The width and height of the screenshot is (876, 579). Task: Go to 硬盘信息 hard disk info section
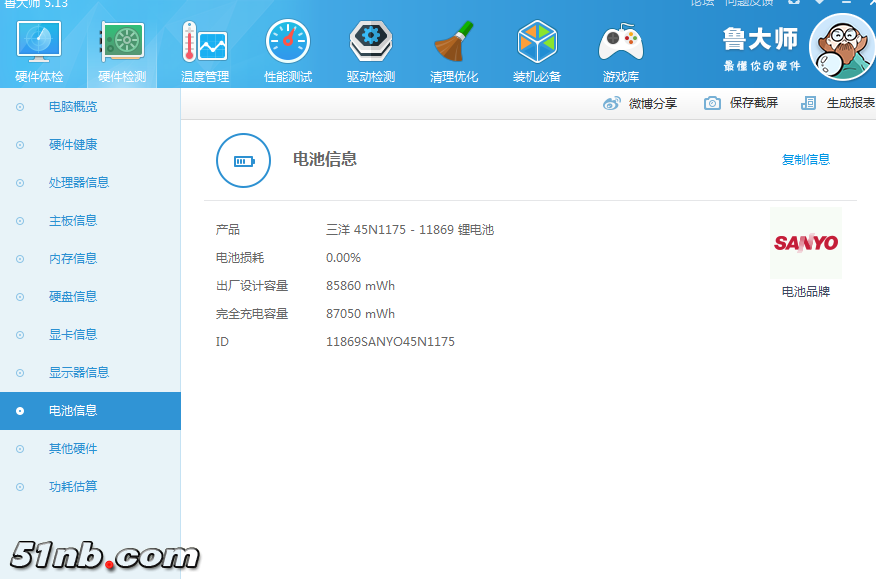[73, 297]
